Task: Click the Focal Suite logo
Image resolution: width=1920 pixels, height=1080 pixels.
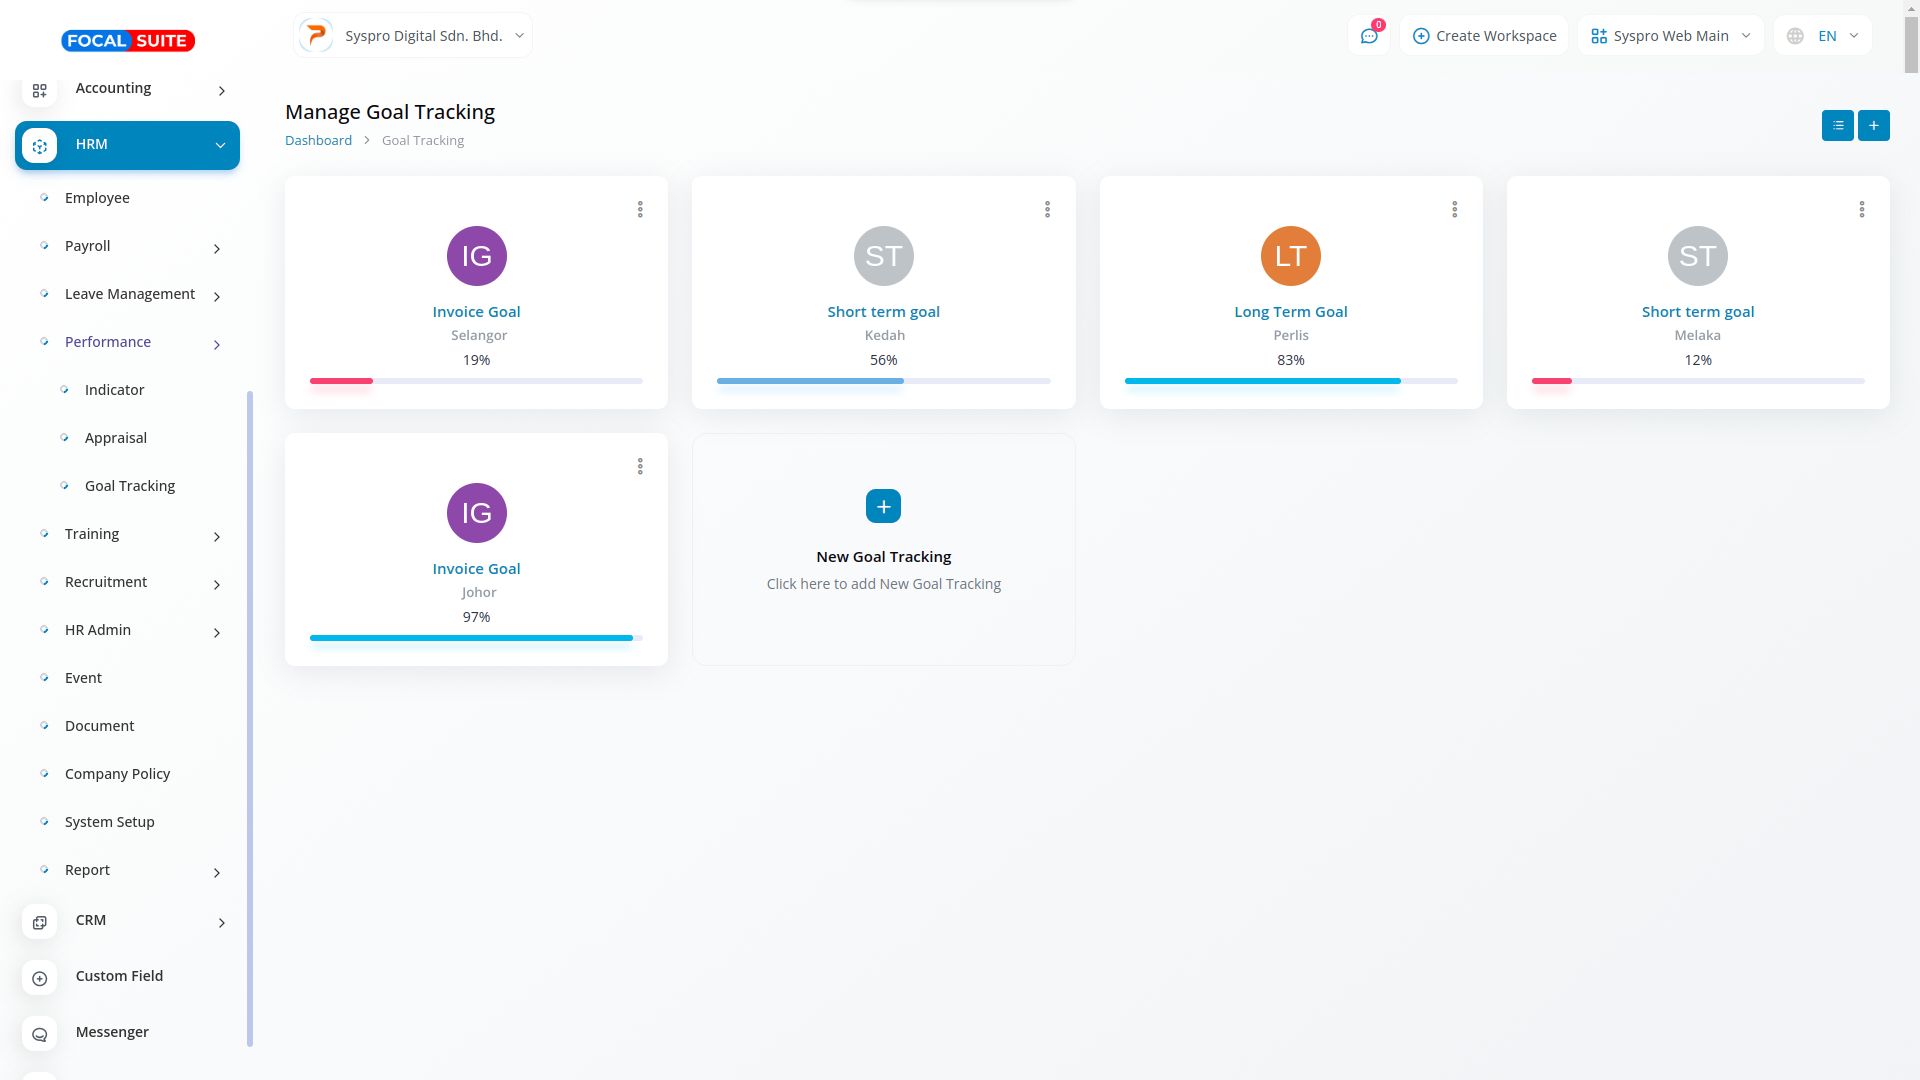Action: (x=128, y=40)
